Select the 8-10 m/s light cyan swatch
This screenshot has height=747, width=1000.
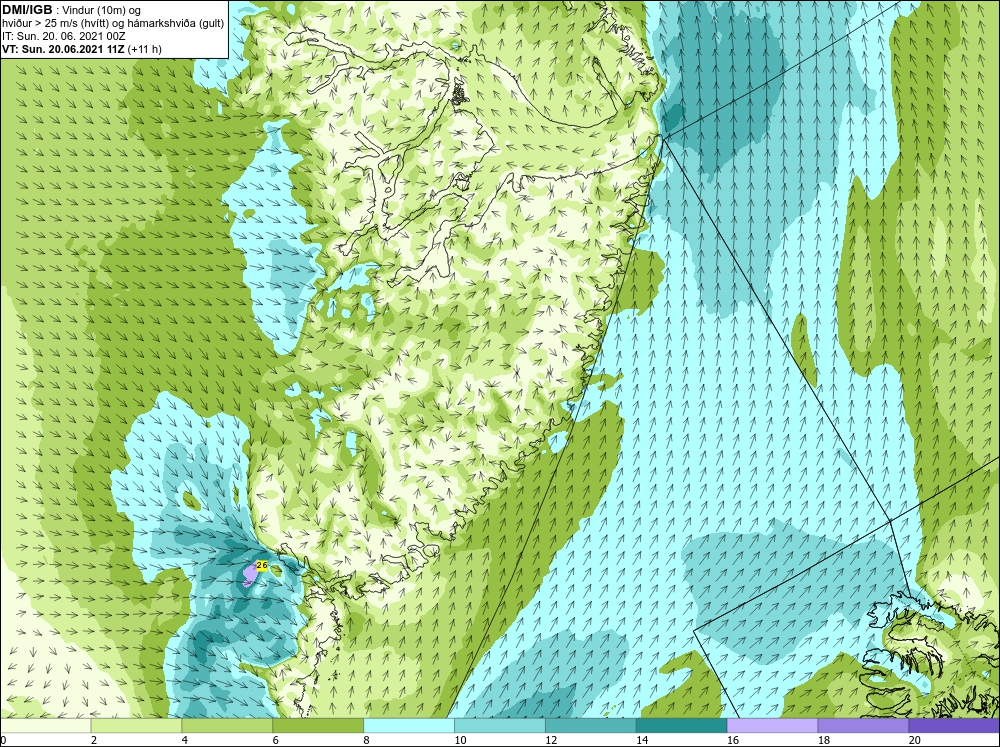[x=409, y=725]
